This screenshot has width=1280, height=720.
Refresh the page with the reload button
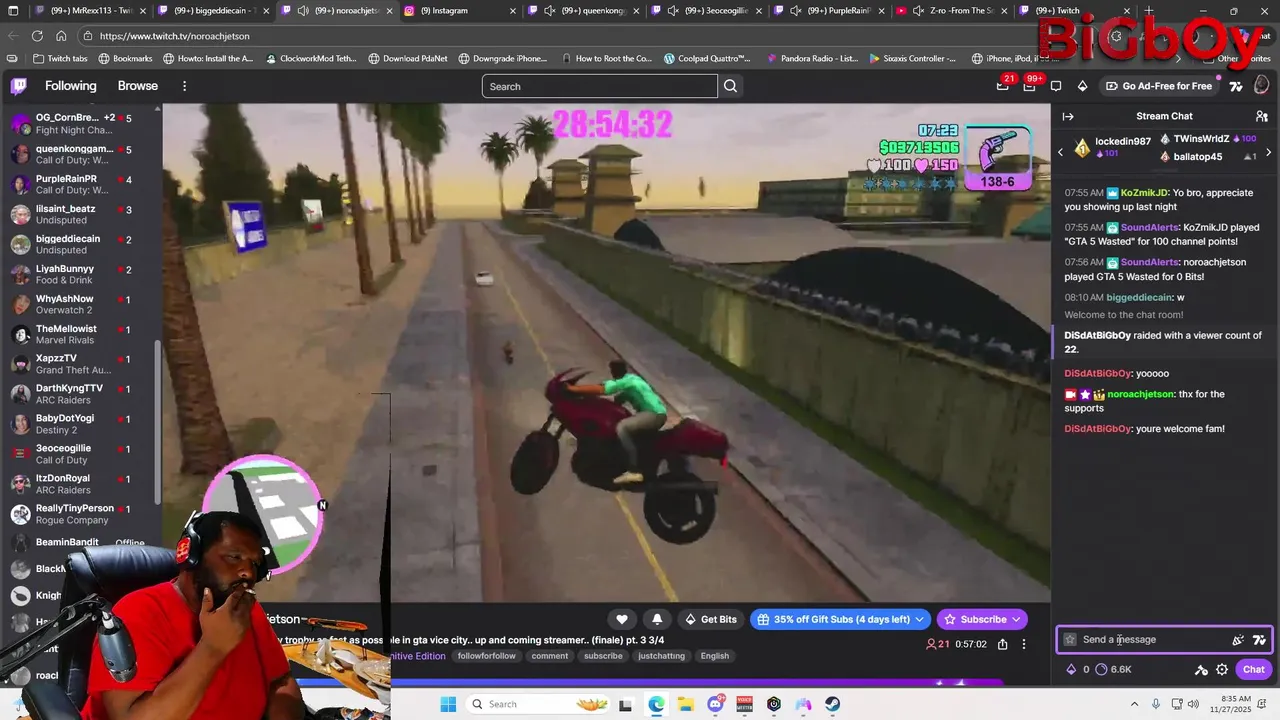(37, 36)
